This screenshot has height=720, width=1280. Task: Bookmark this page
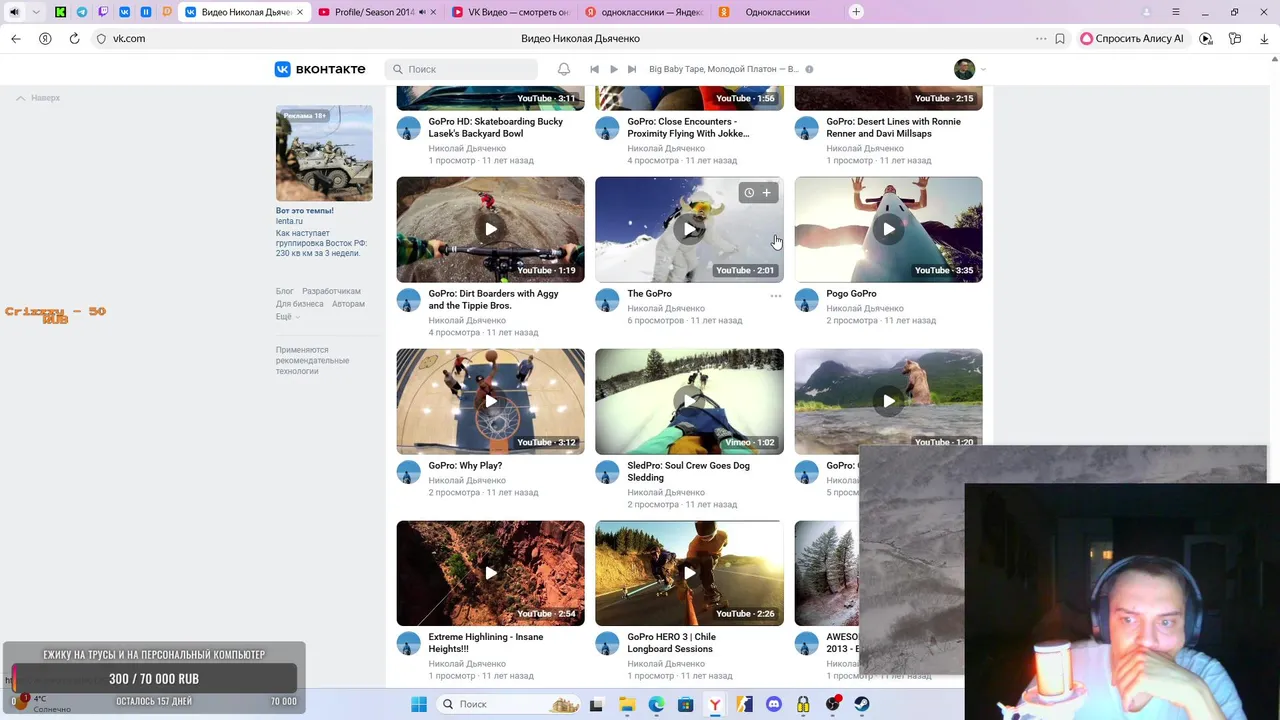pyautogui.click(x=1060, y=38)
